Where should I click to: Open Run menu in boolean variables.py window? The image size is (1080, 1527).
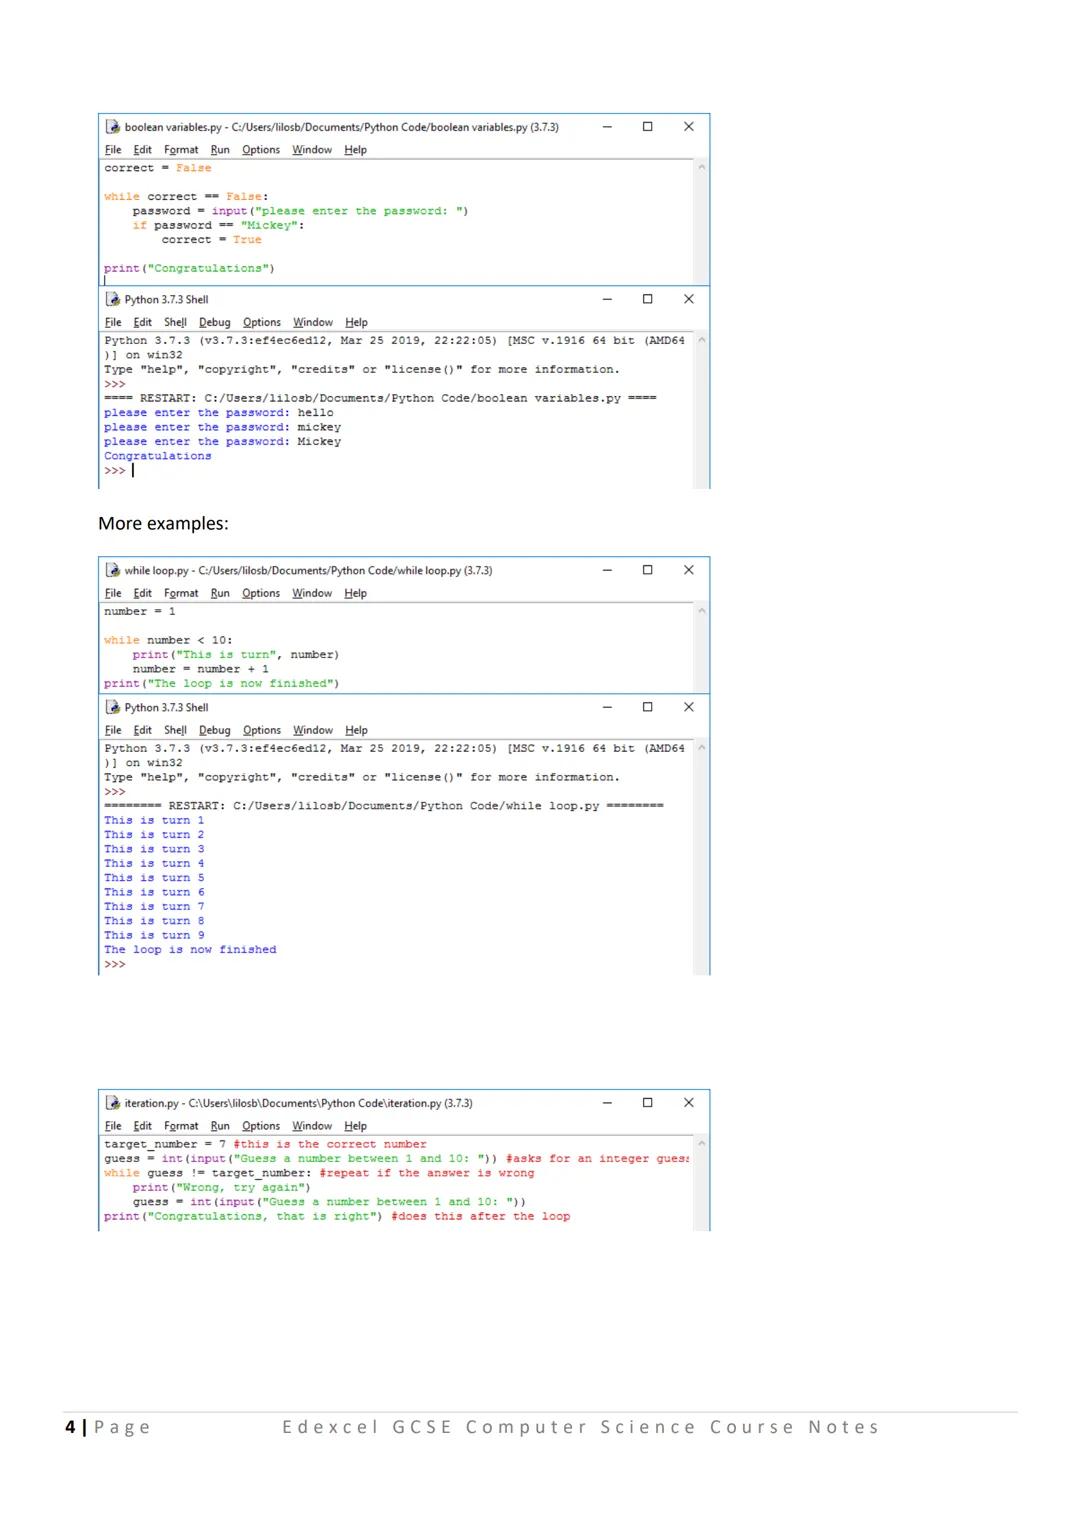point(220,150)
